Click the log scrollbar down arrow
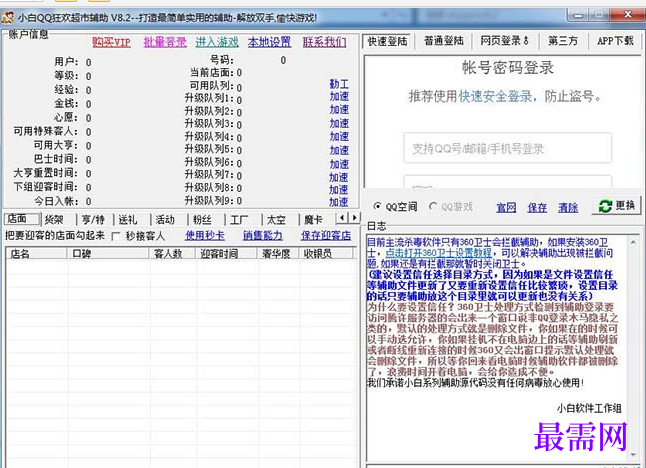This screenshot has height=468, width=646. point(633,454)
